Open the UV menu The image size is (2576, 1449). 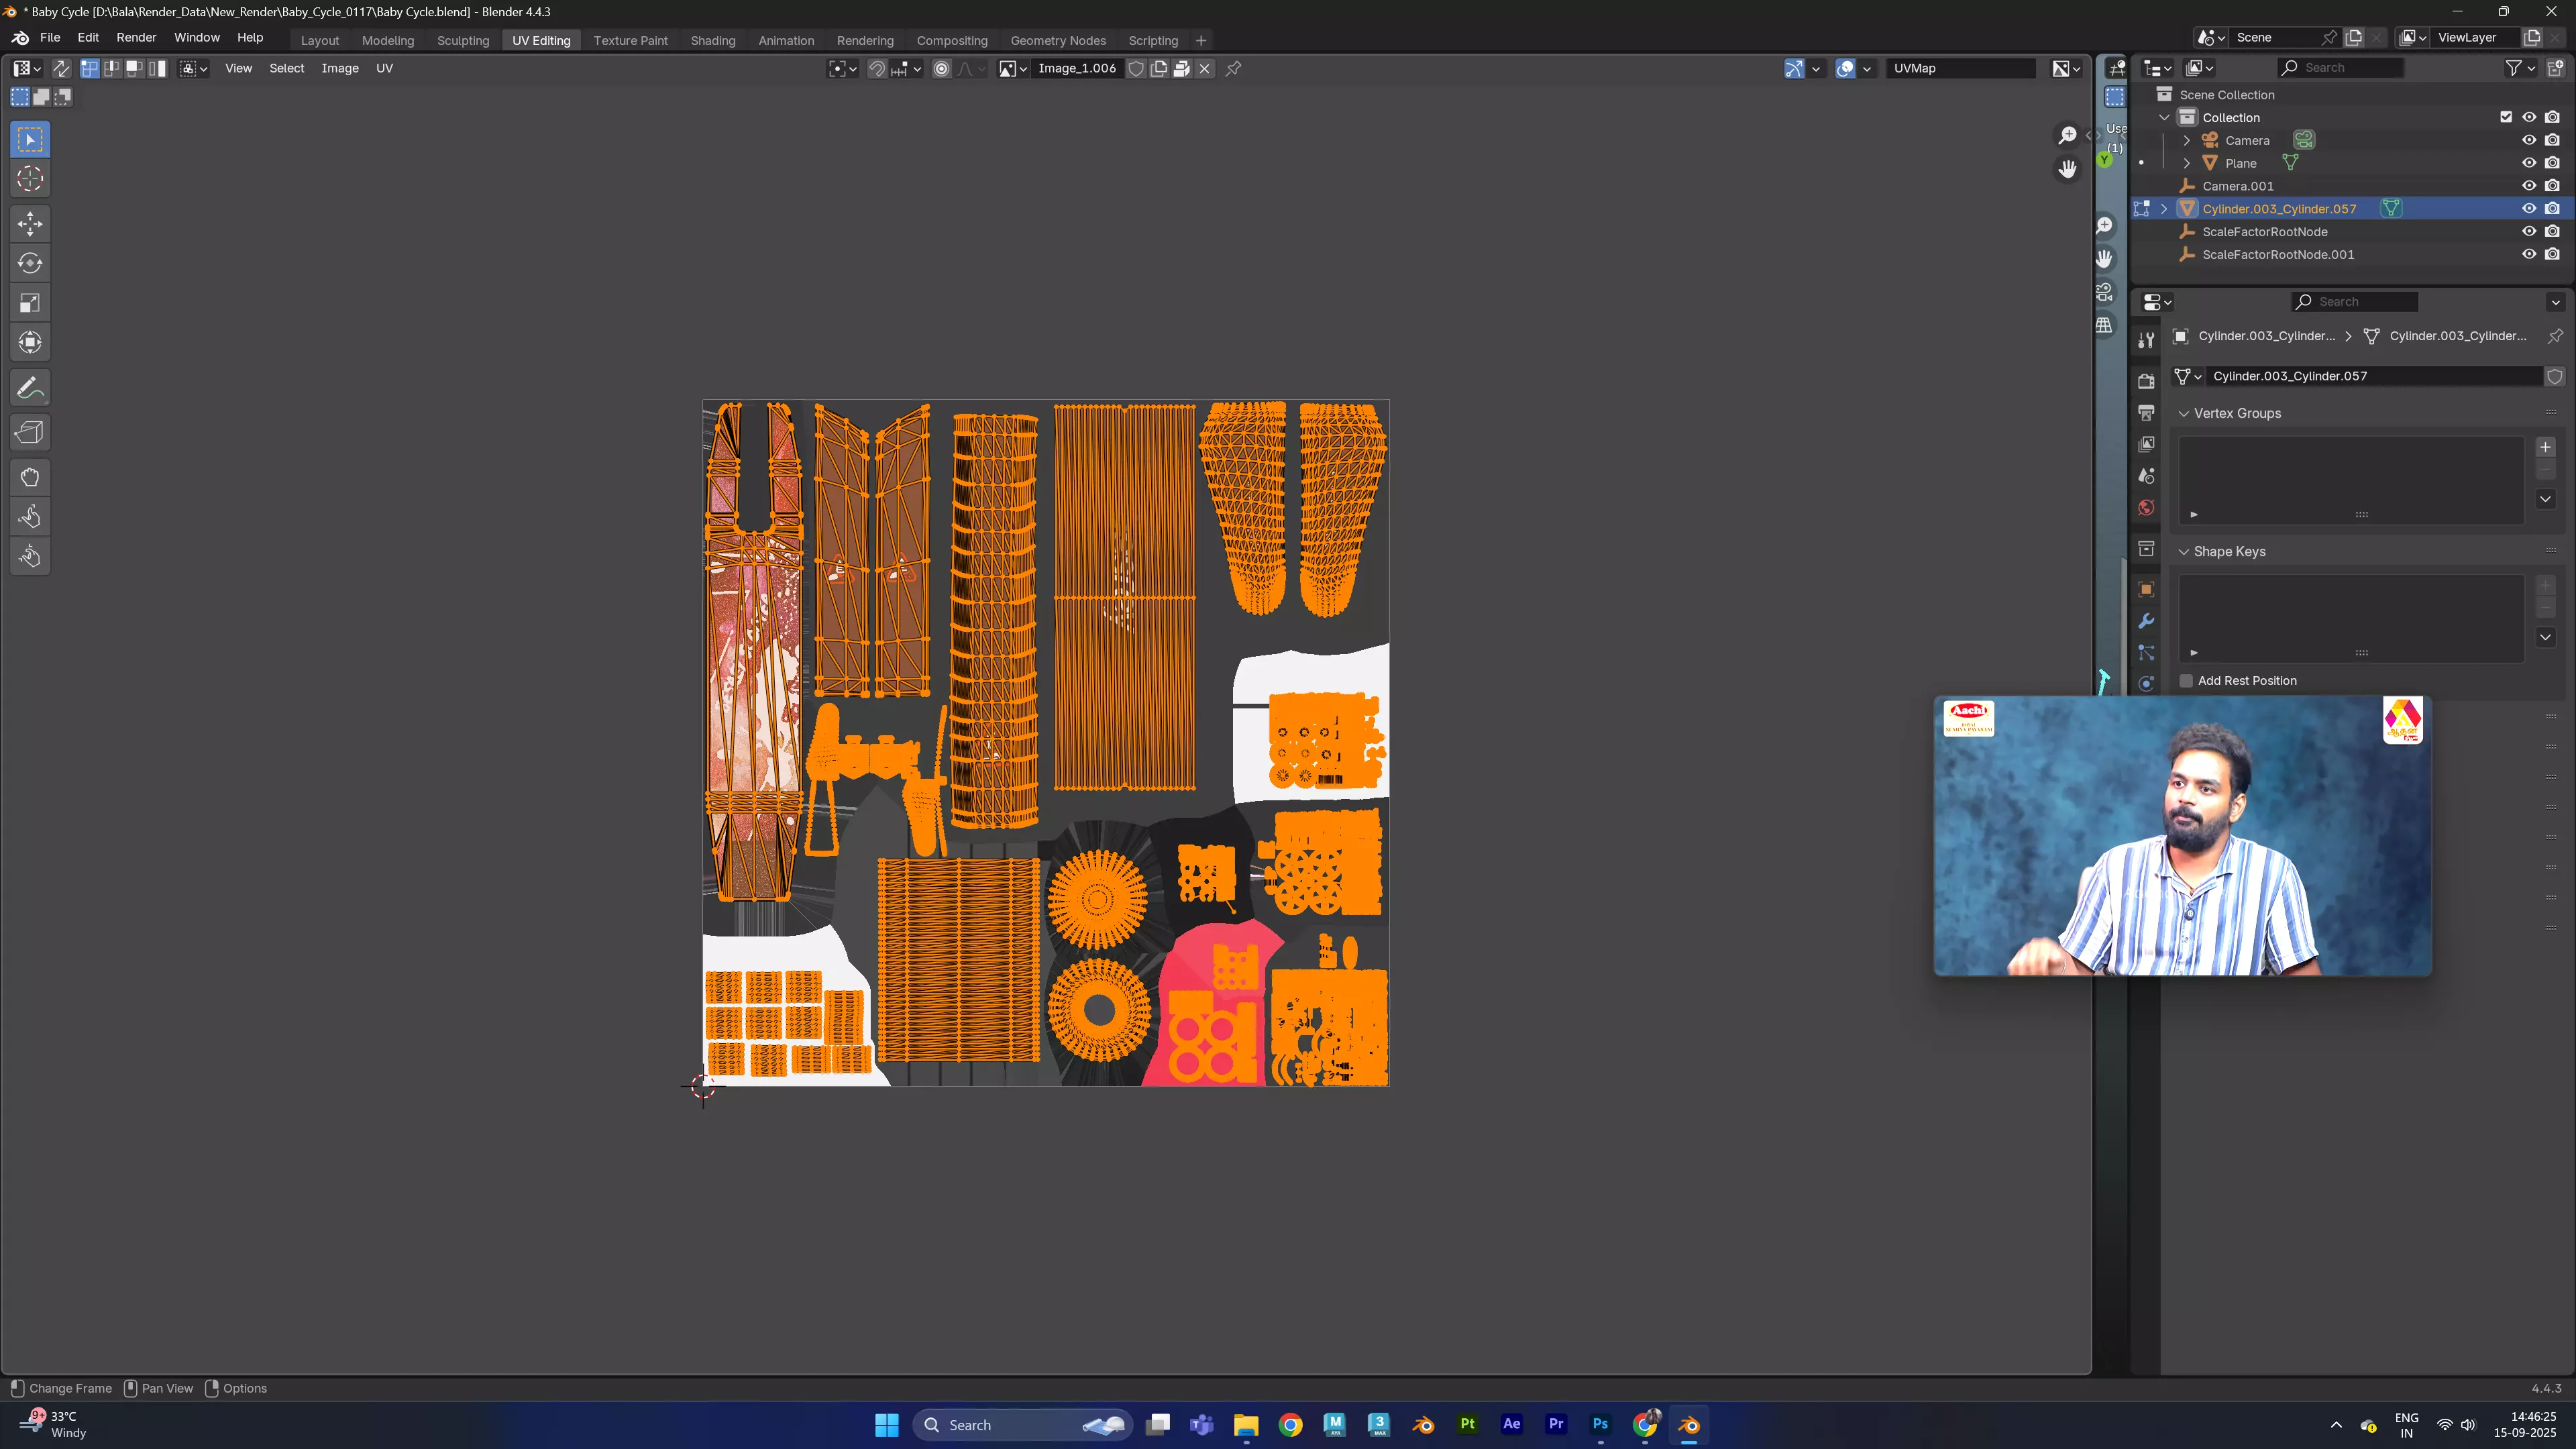click(x=384, y=68)
